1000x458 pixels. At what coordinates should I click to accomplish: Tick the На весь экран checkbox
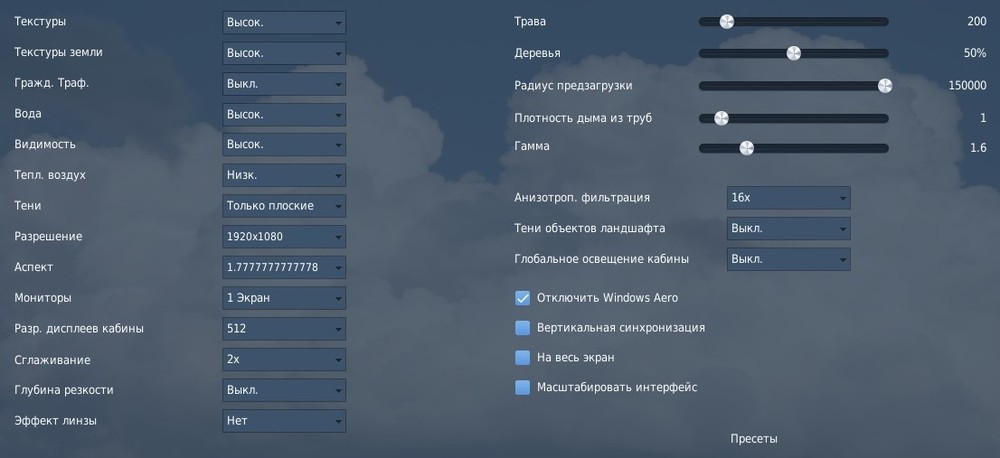(x=522, y=358)
